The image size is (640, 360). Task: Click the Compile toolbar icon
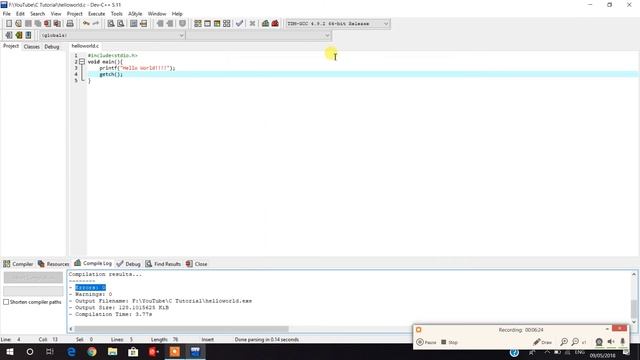pos(198,24)
